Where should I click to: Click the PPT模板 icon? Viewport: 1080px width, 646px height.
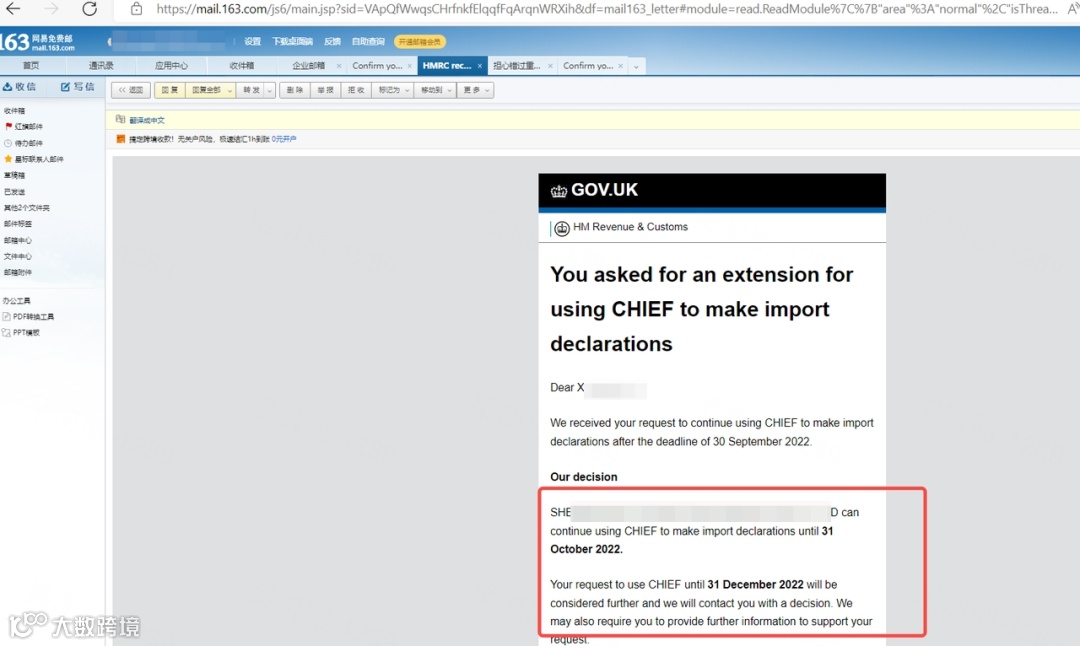coord(6,332)
